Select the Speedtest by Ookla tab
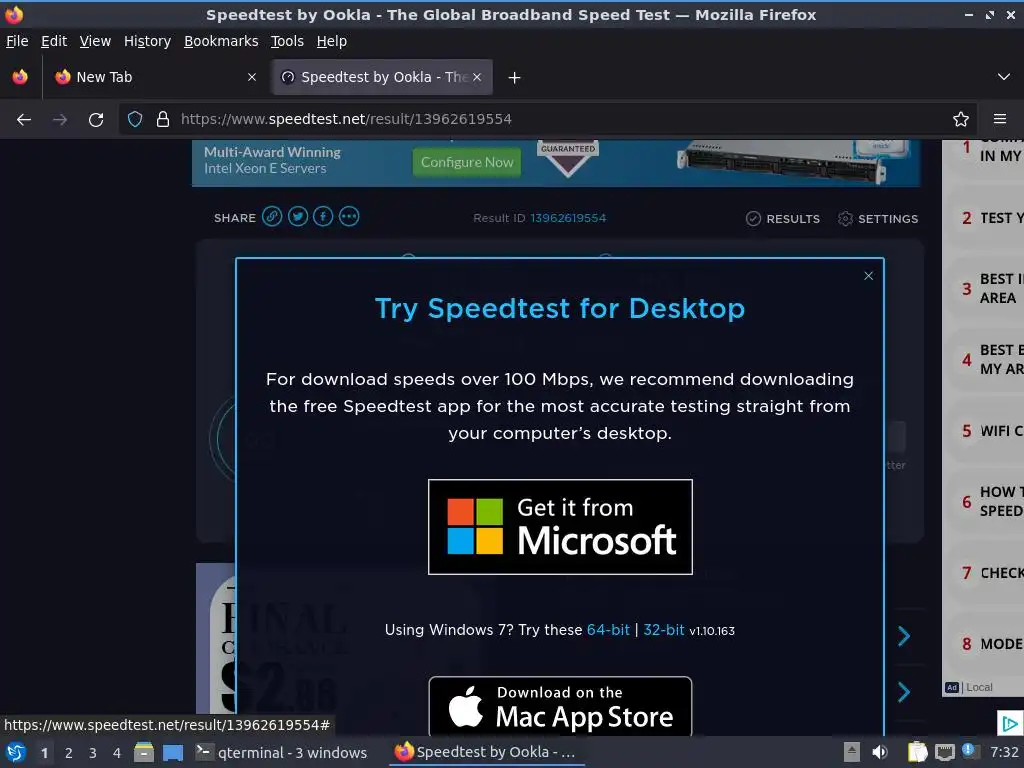The width and height of the screenshot is (1024, 768). 382,77
